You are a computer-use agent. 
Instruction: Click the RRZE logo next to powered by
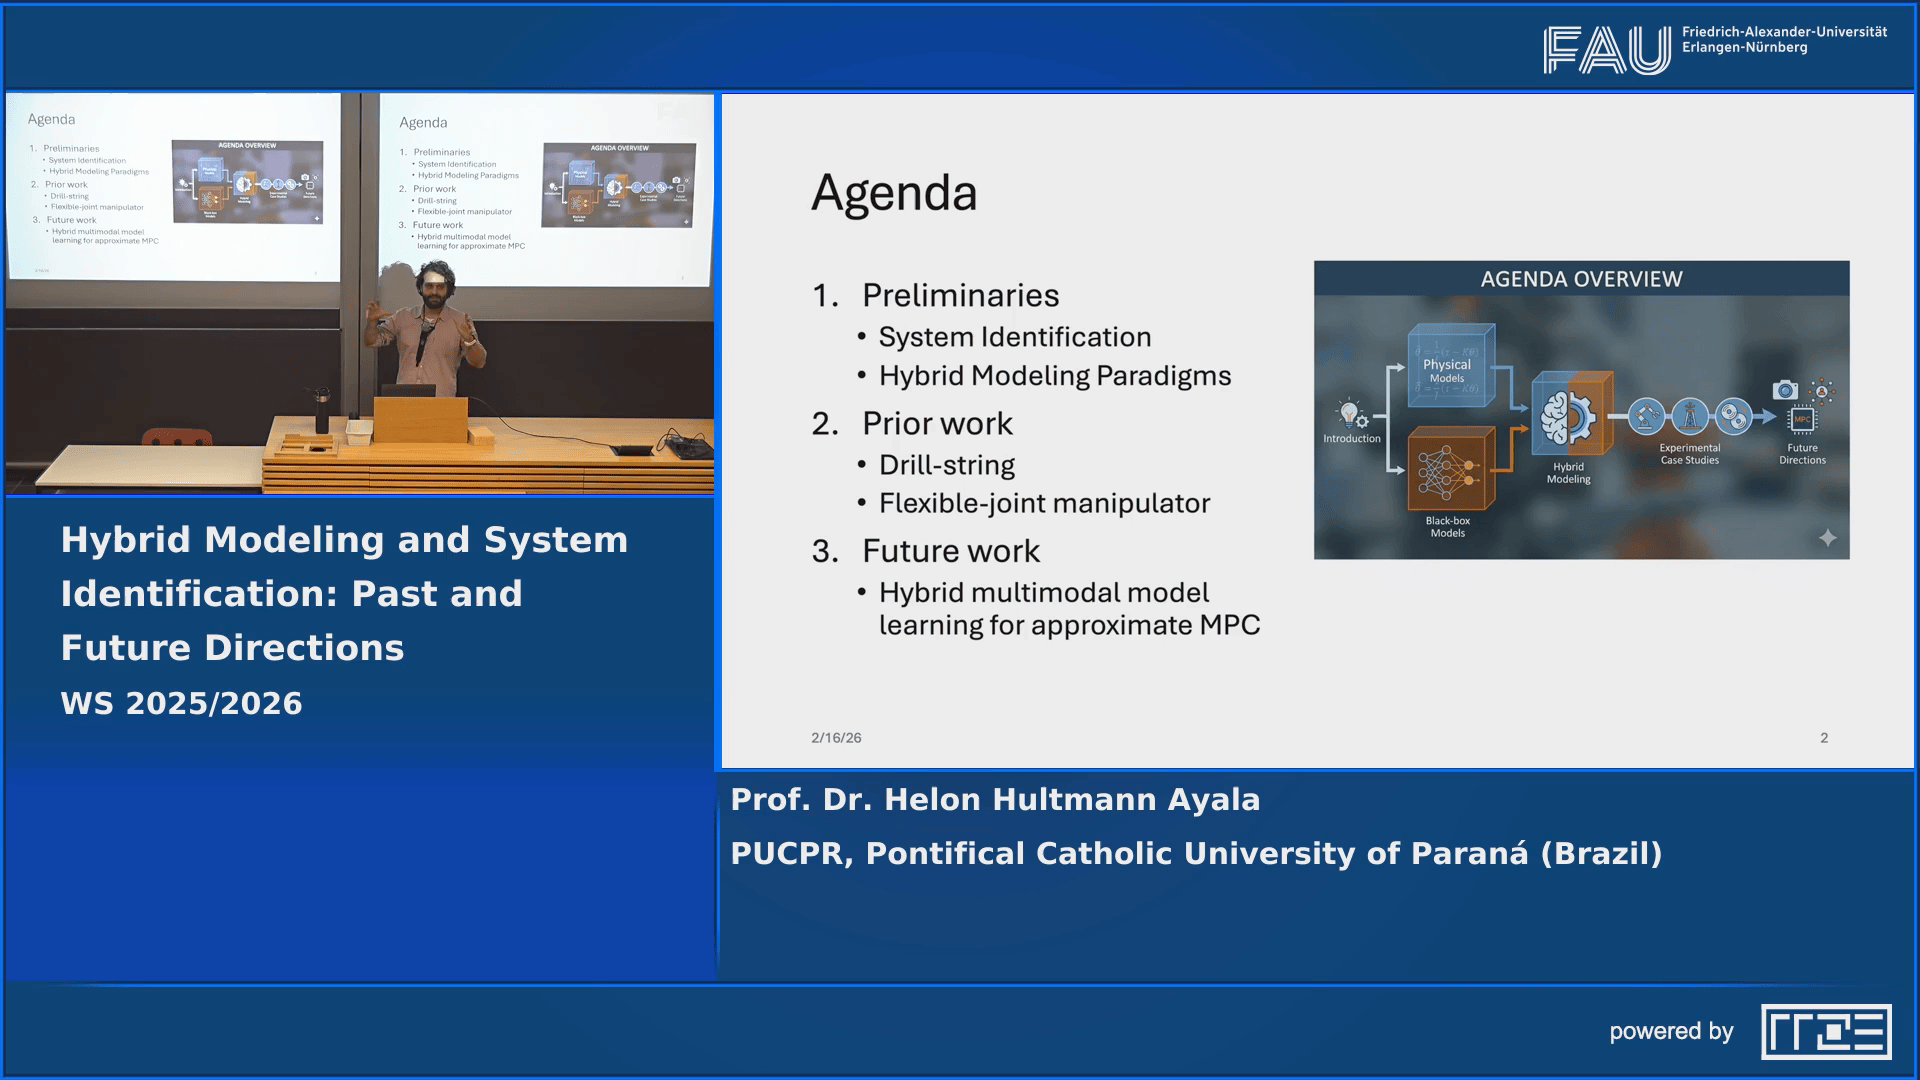pos(1826,1031)
